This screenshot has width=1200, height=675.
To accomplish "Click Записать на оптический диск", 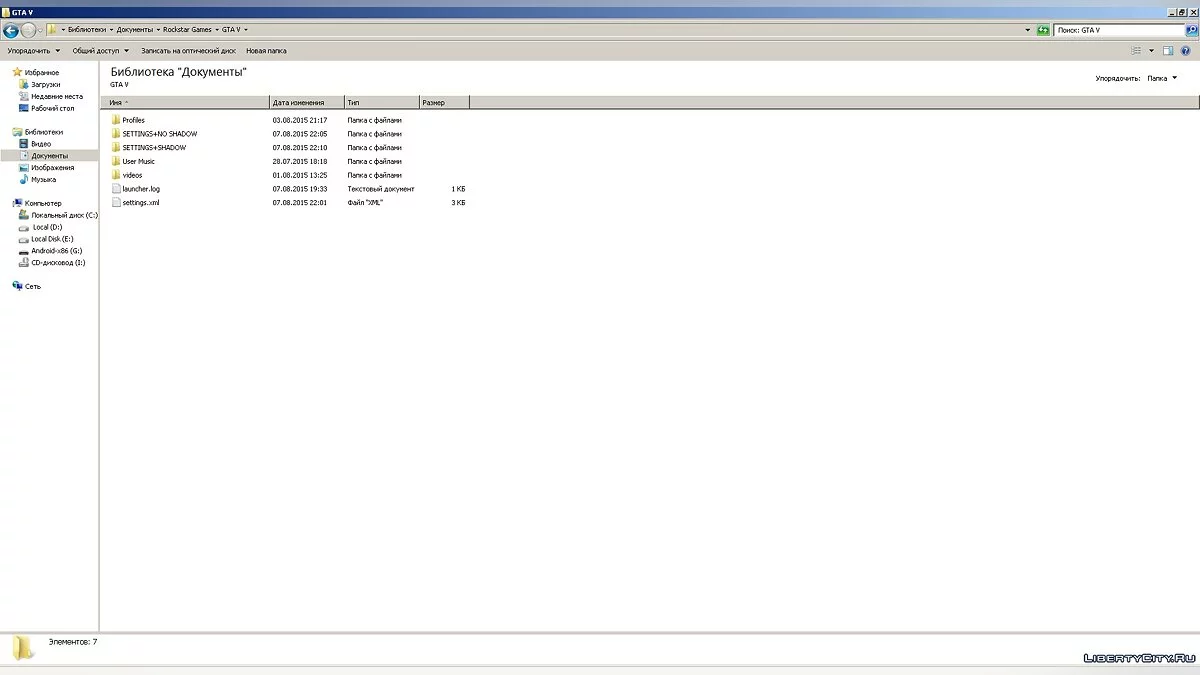I will [x=188, y=50].
